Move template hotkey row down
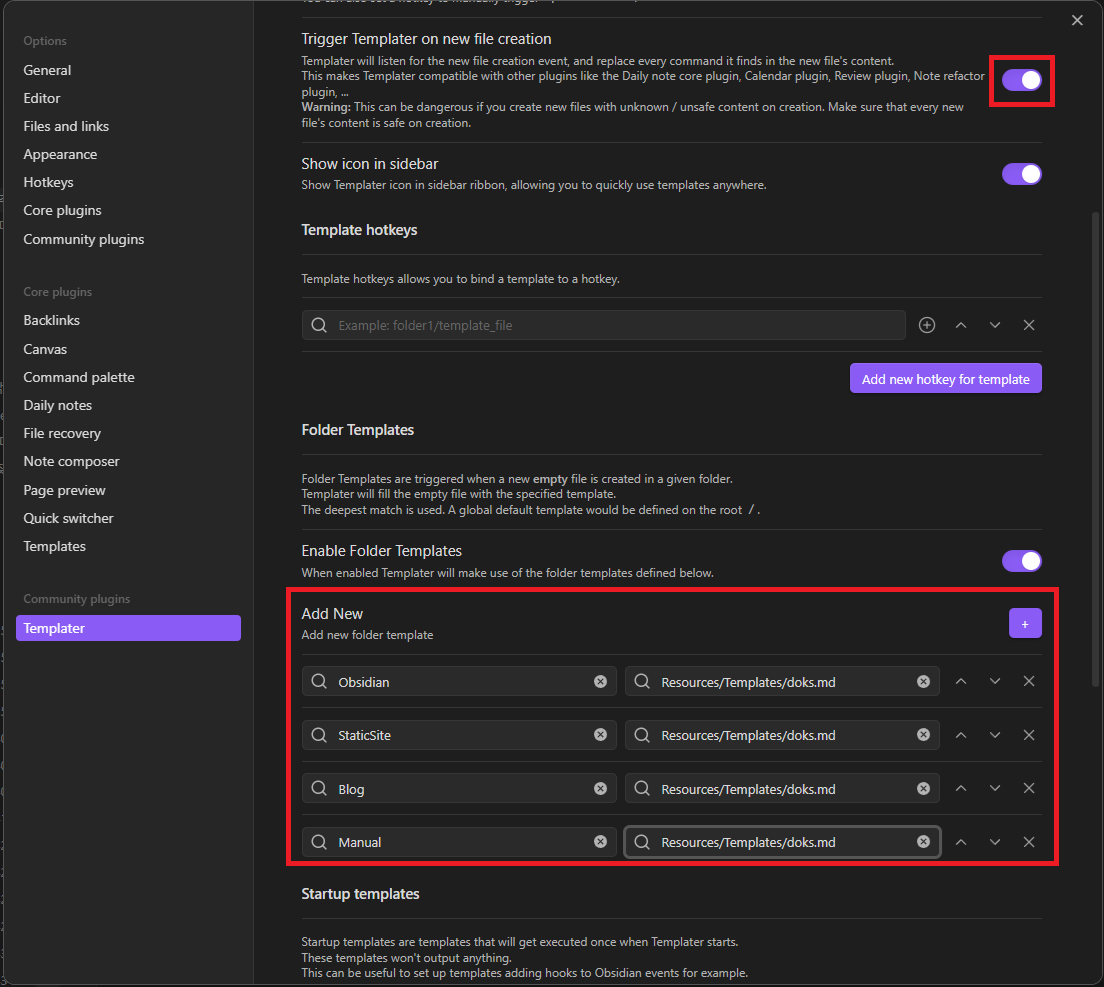This screenshot has width=1104, height=987. coord(994,325)
